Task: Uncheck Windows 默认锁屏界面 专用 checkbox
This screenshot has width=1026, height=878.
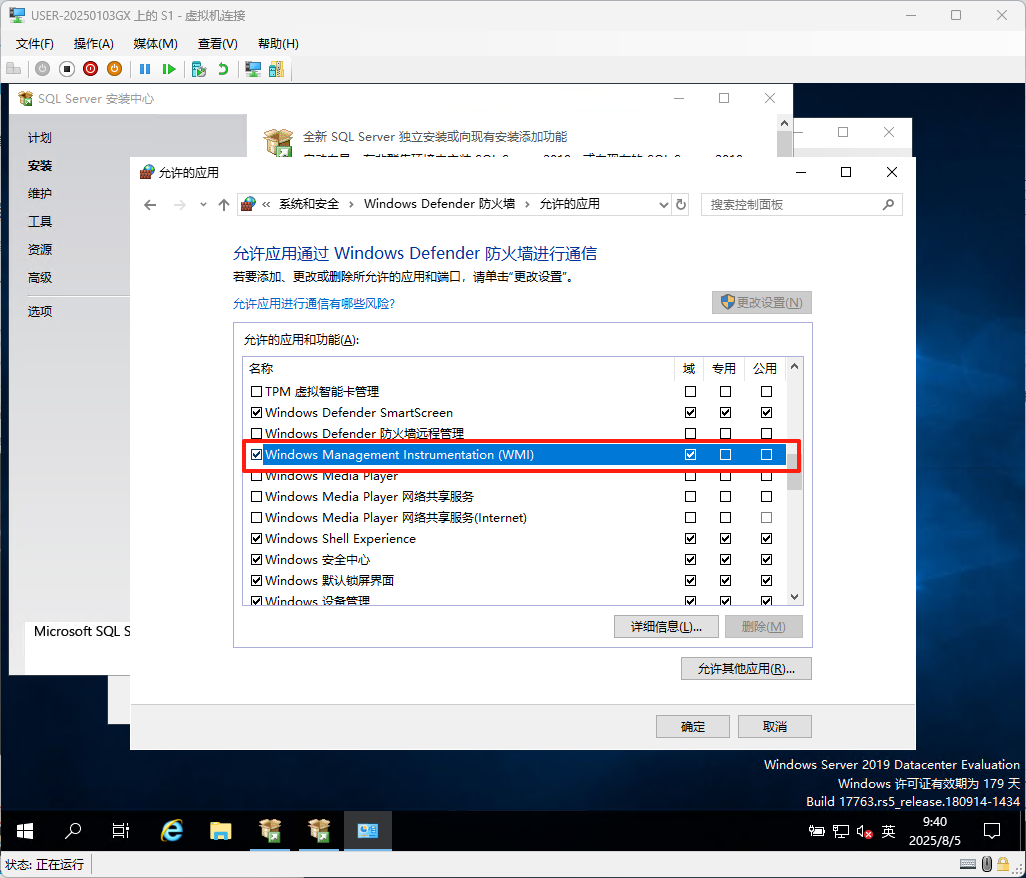Action: point(725,580)
